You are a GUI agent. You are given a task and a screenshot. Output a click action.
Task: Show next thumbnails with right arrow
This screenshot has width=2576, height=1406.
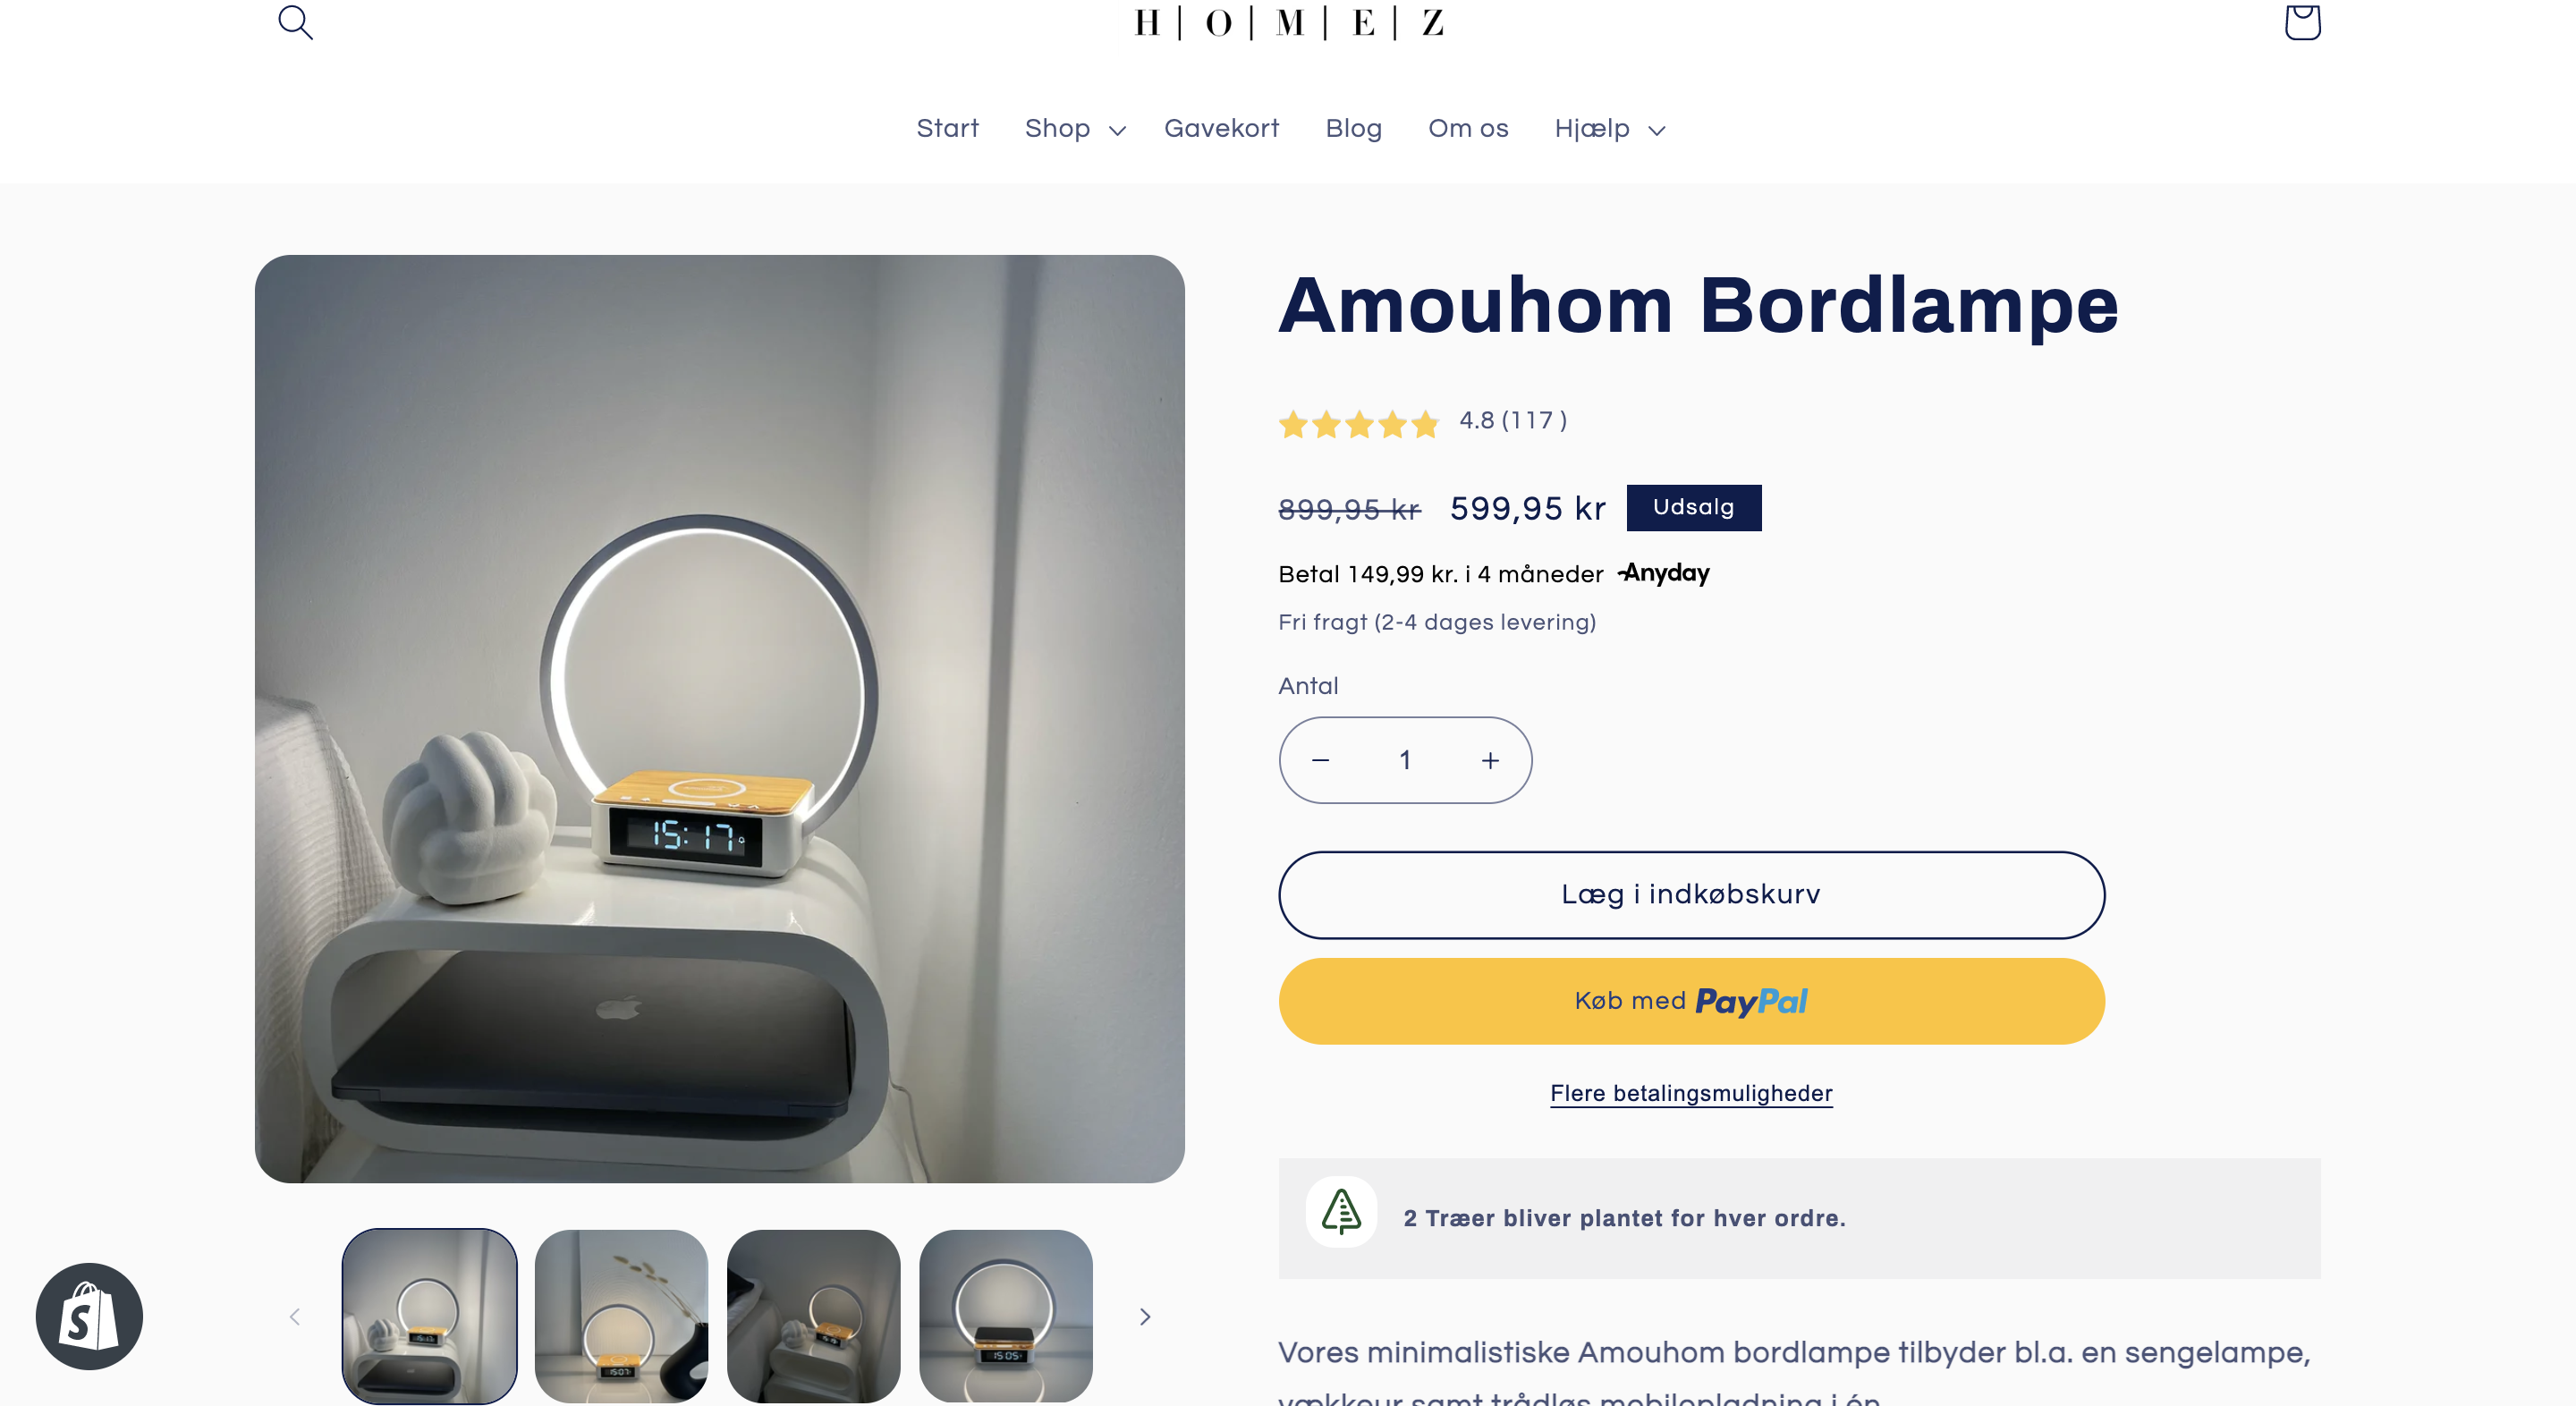click(x=1145, y=1317)
